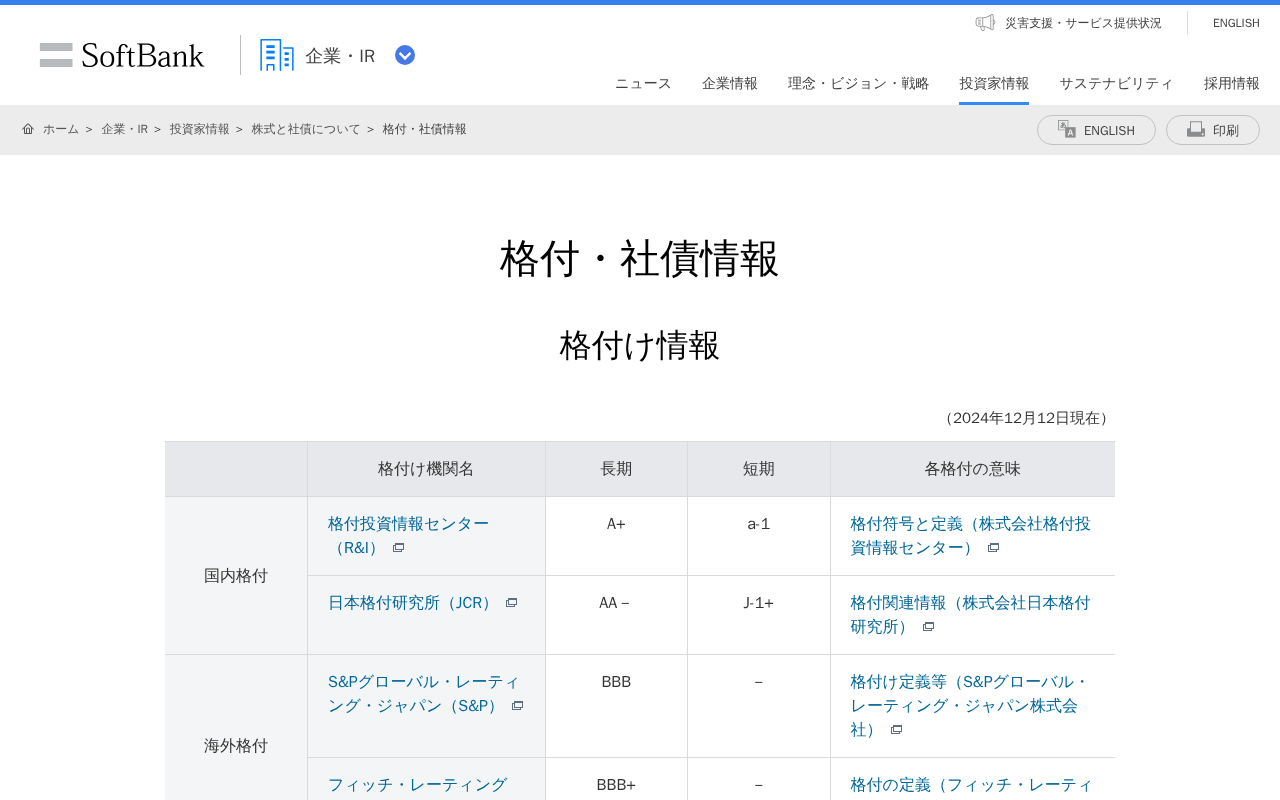Open the 採用情報 menu
1280x800 pixels.
point(1232,83)
